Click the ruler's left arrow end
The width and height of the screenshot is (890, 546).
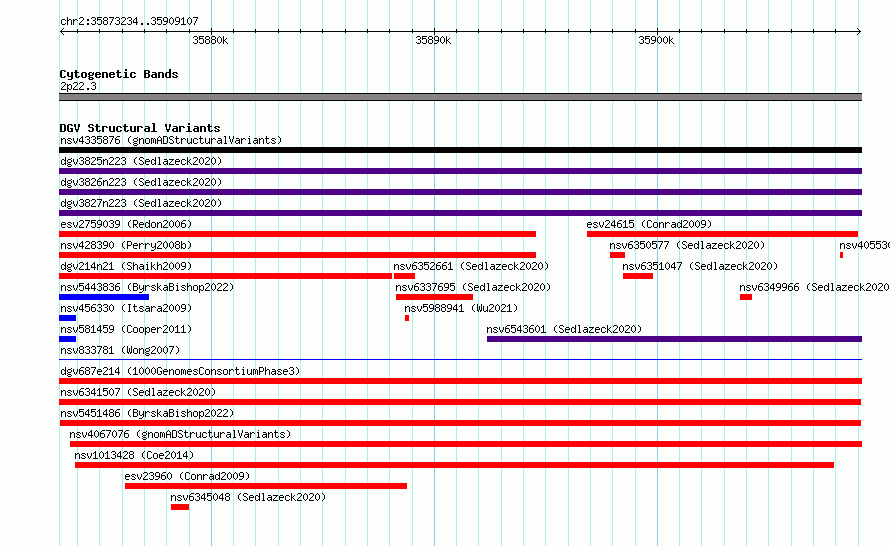coord(62,32)
